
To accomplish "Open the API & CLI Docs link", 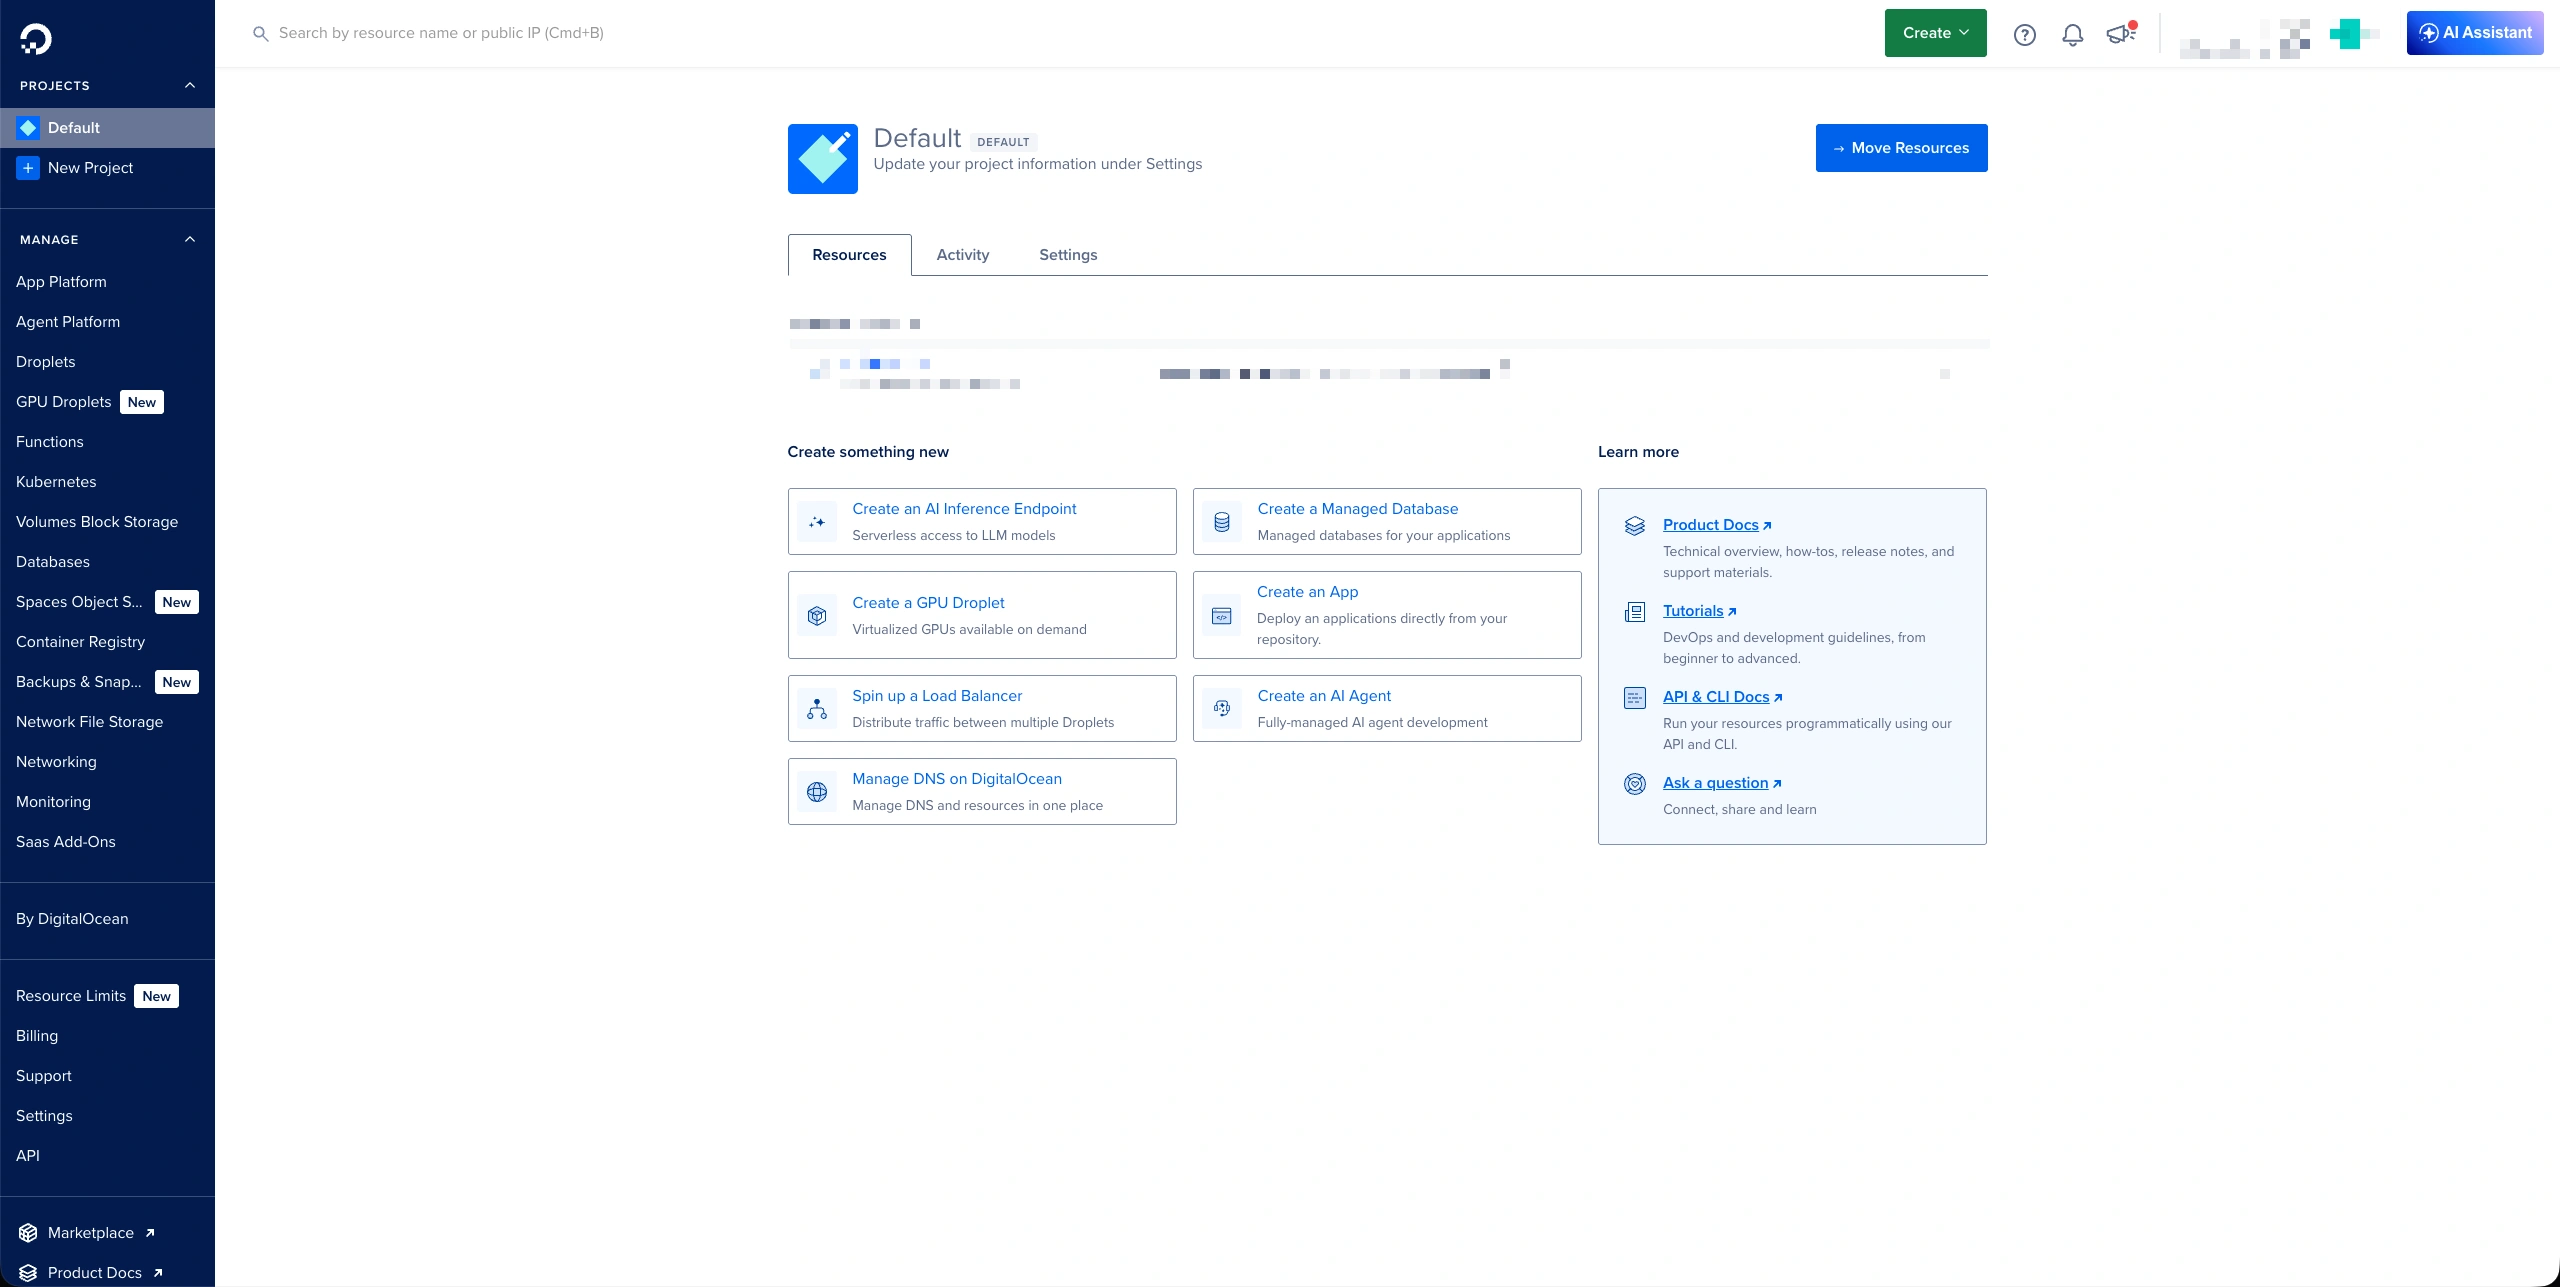I will (1715, 697).
